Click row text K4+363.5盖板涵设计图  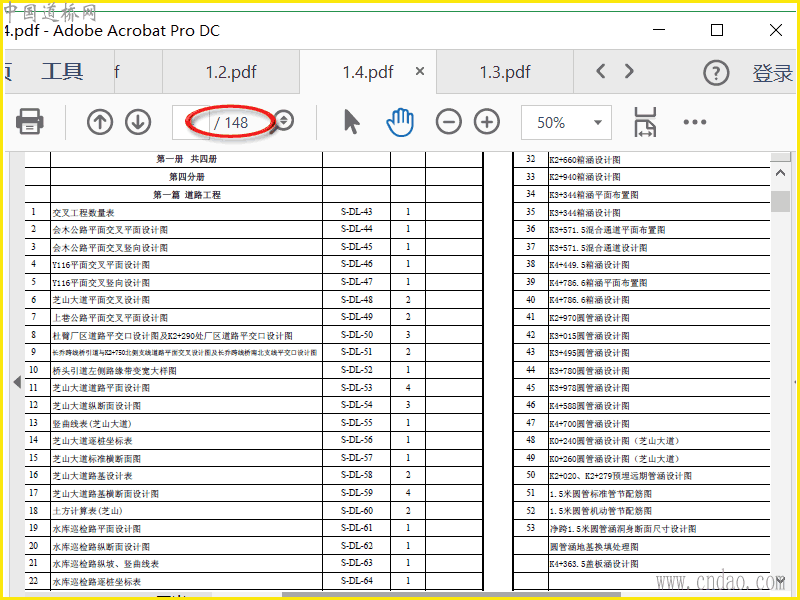(594, 564)
